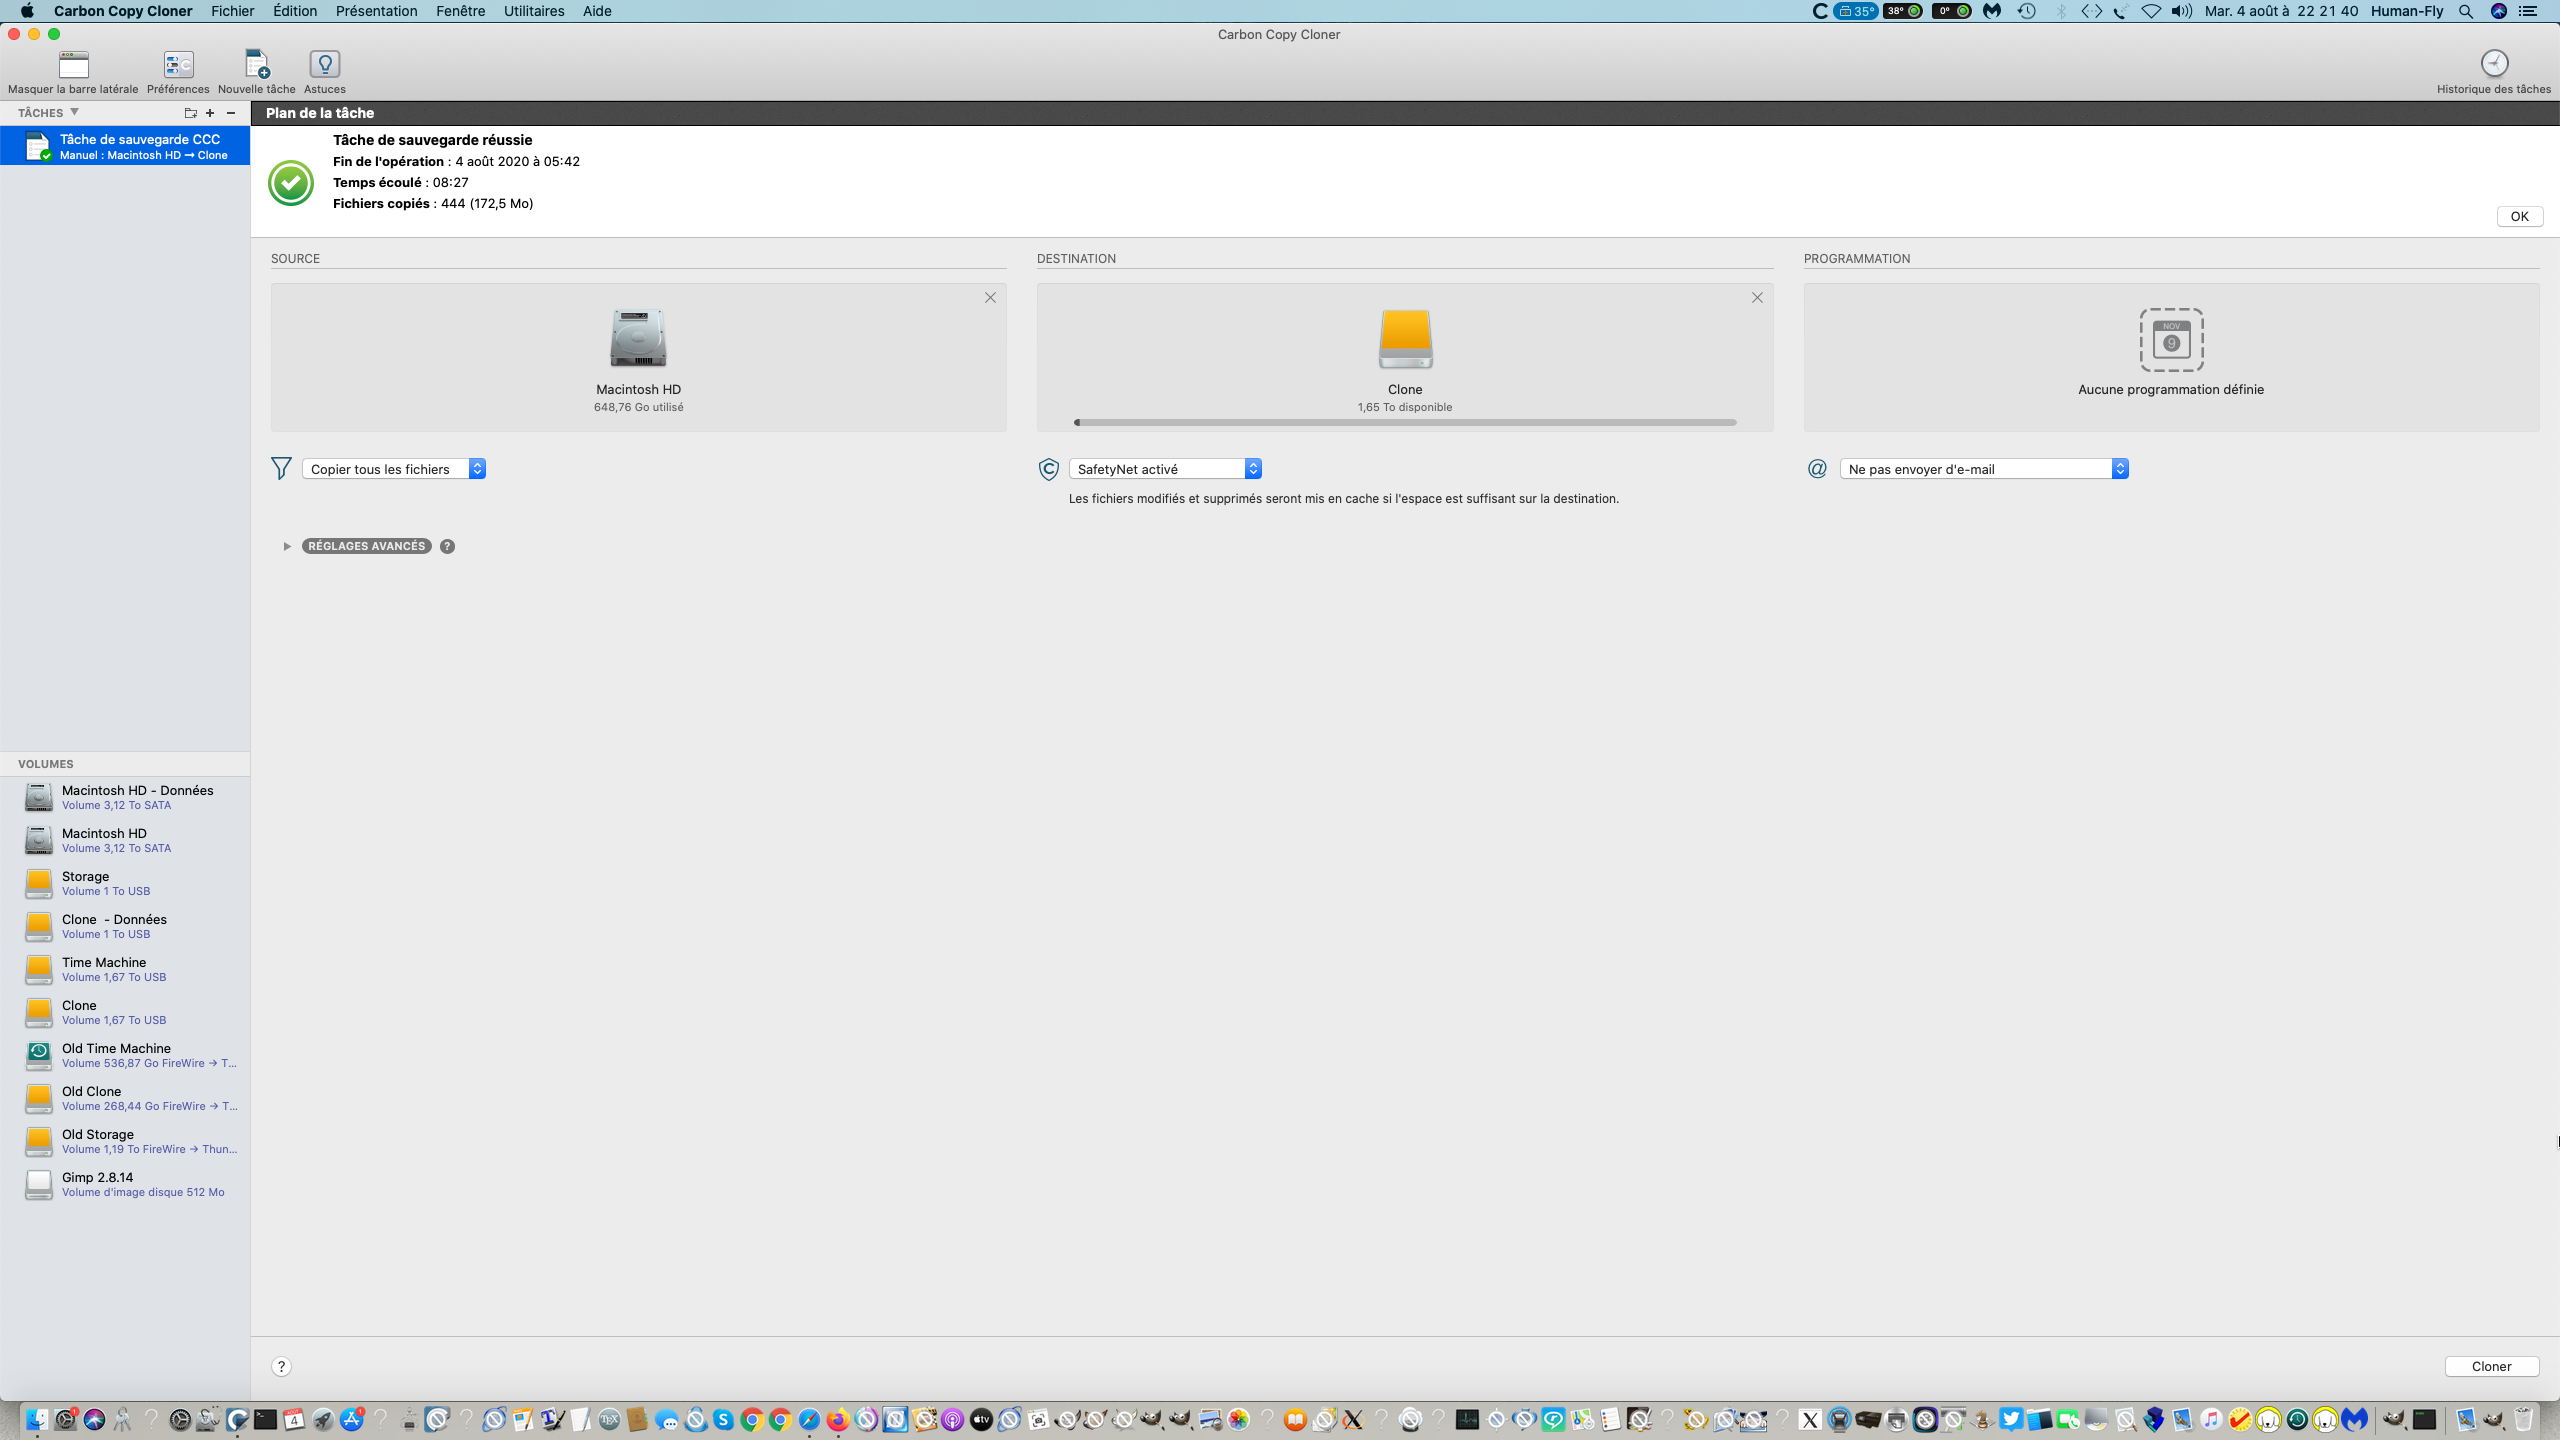This screenshot has height=1440, width=2560.
Task: Open the Utilitaires menu
Action: click(534, 11)
